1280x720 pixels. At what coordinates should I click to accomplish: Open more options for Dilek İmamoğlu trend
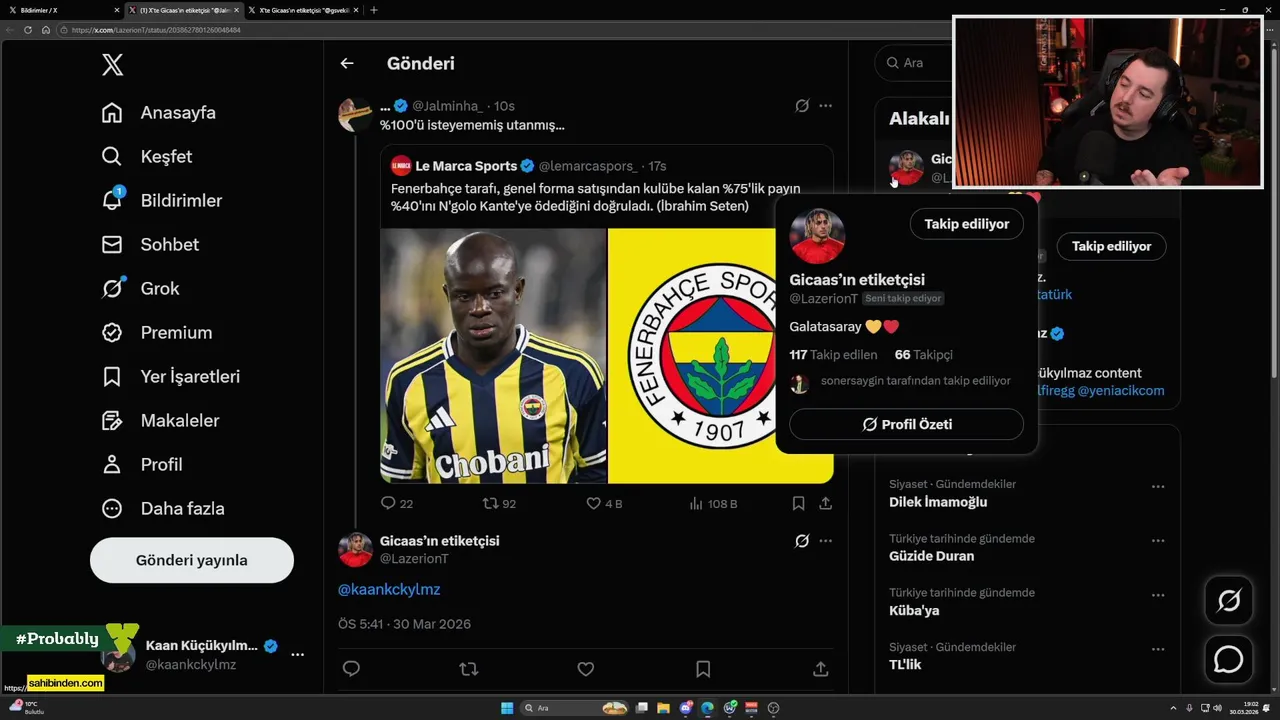tap(1158, 487)
